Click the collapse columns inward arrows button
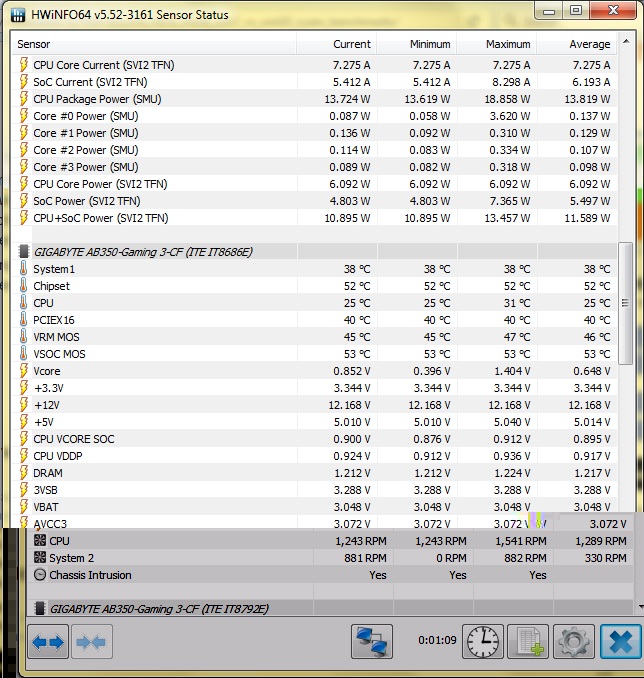Screen dimensions: 644x678 click(x=91, y=641)
